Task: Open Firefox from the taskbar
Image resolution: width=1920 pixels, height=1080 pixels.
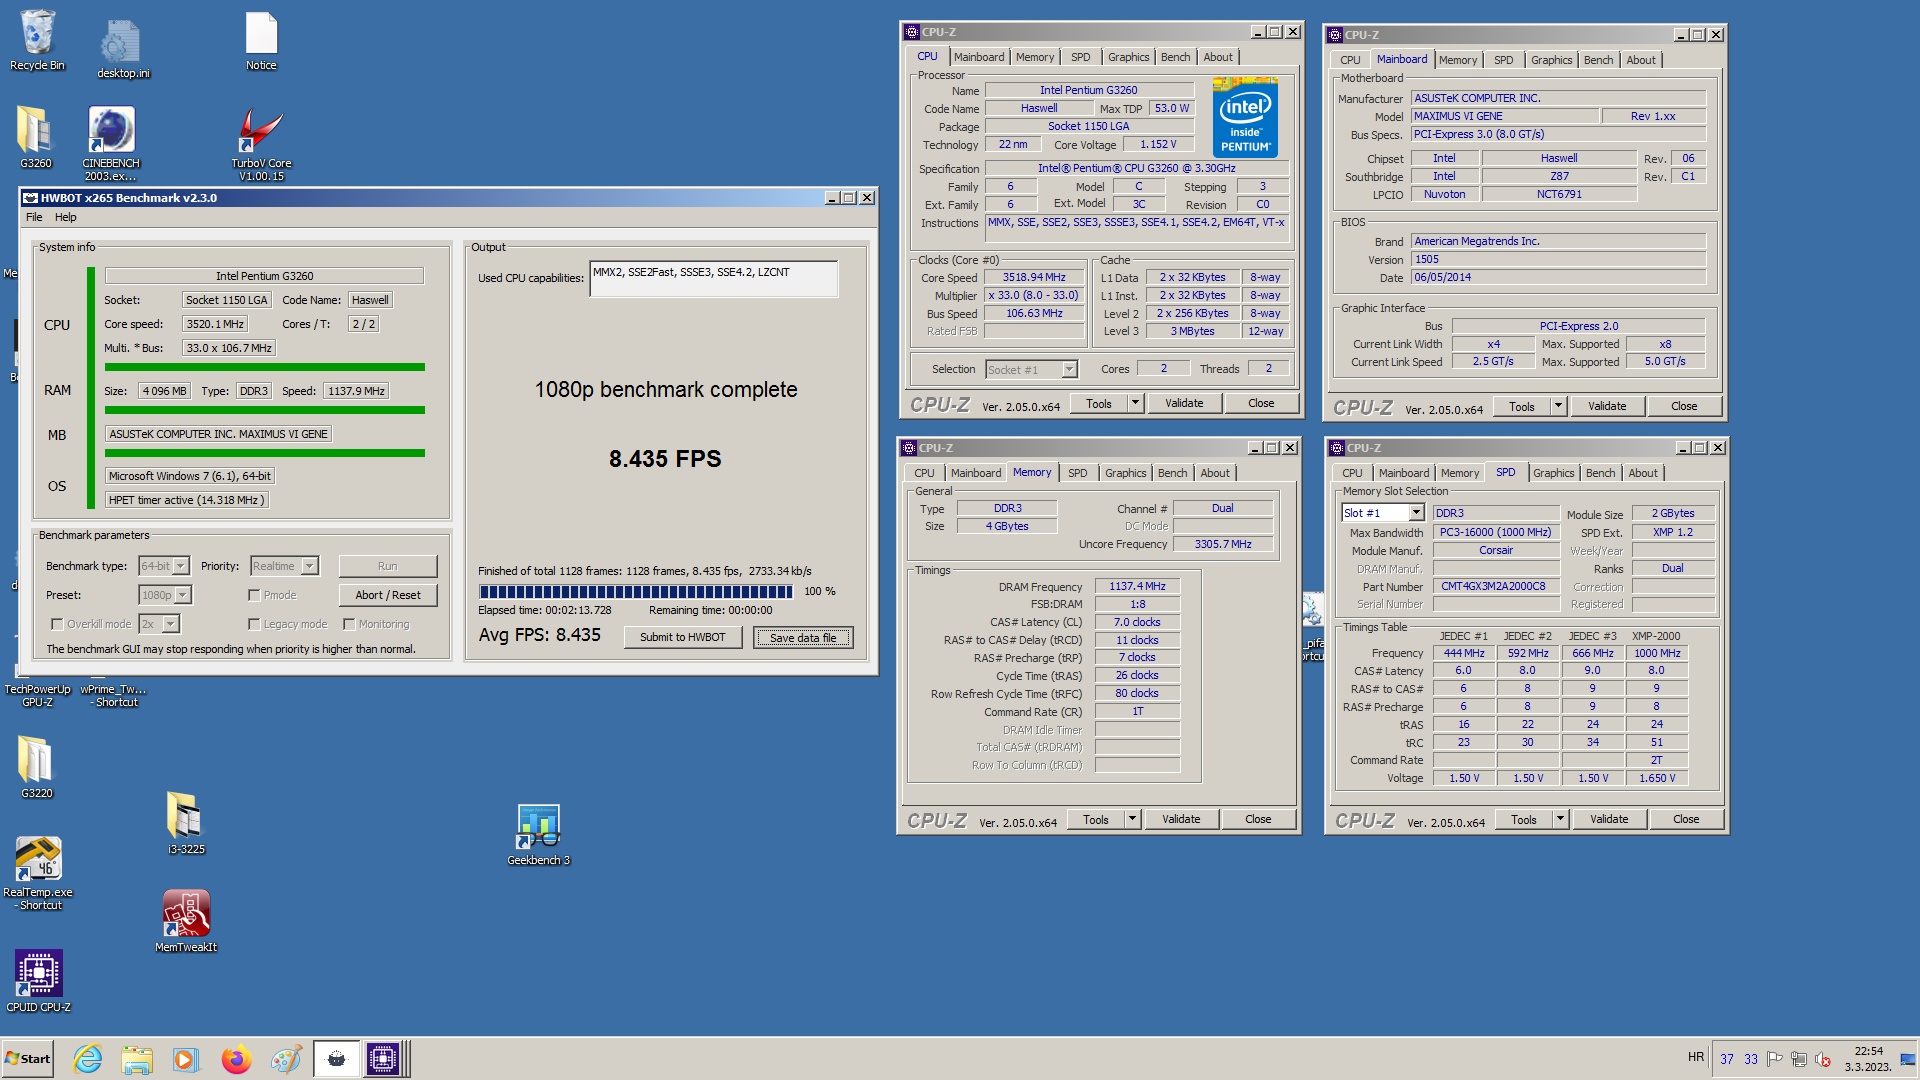Action: point(236,1059)
